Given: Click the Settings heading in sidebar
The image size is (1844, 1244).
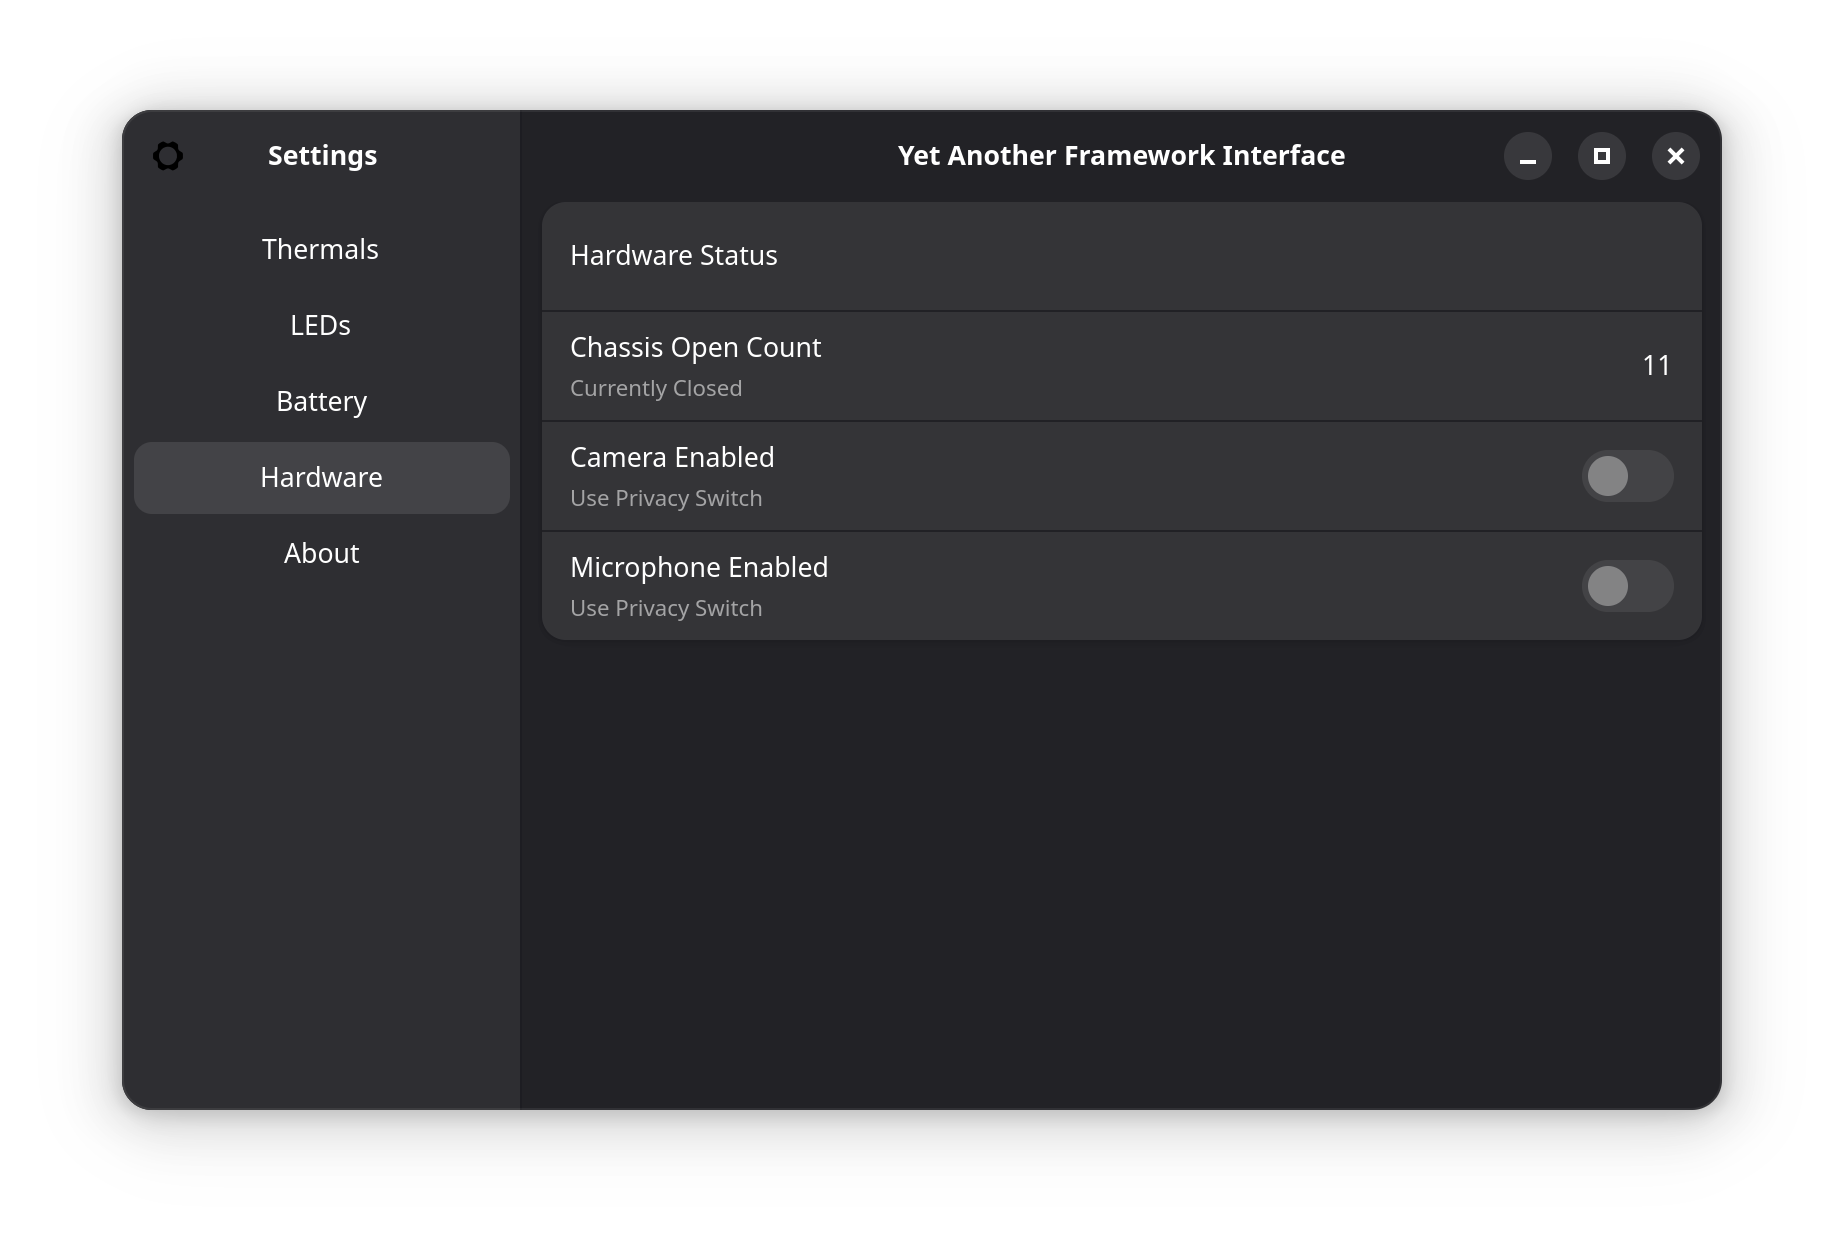Looking at the screenshot, I should click(x=322, y=156).
